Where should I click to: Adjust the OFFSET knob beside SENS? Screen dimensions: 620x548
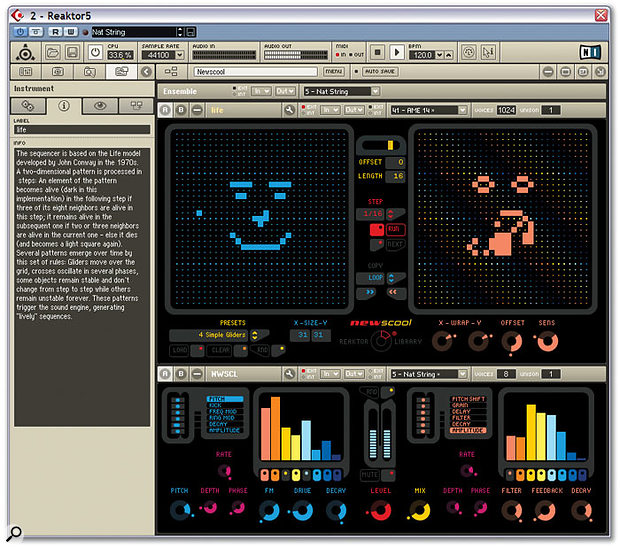[512, 342]
